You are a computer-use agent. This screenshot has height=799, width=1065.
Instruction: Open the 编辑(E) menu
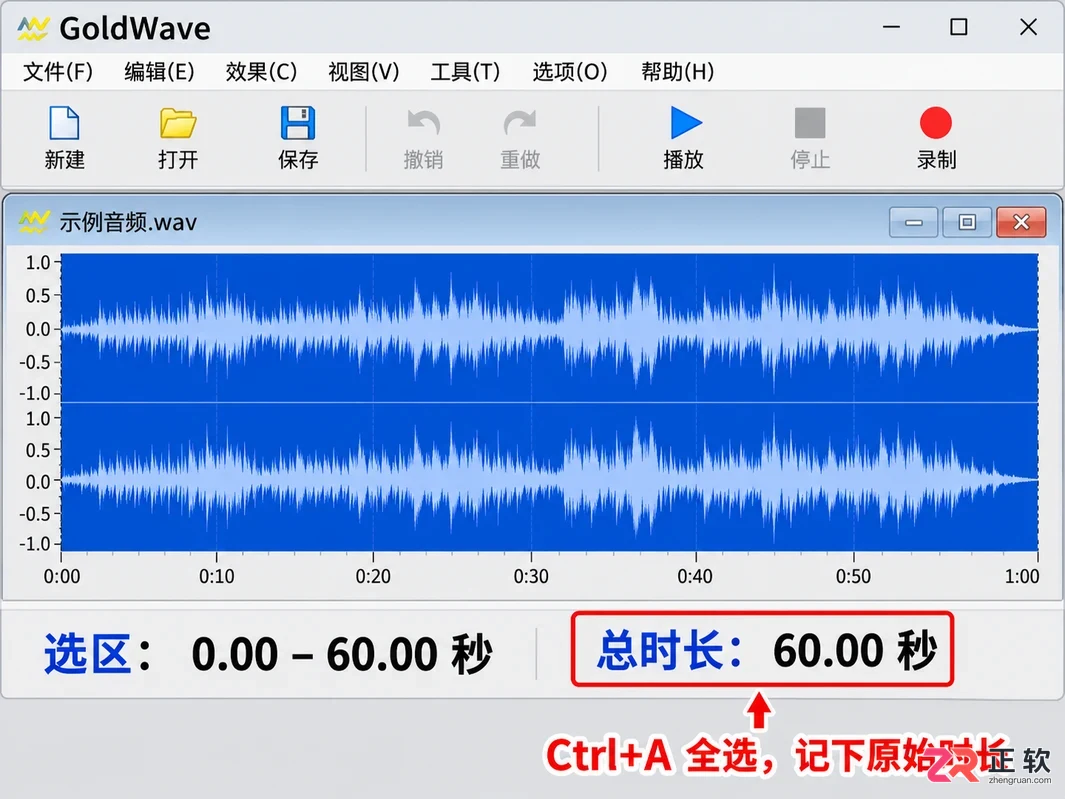(x=159, y=71)
